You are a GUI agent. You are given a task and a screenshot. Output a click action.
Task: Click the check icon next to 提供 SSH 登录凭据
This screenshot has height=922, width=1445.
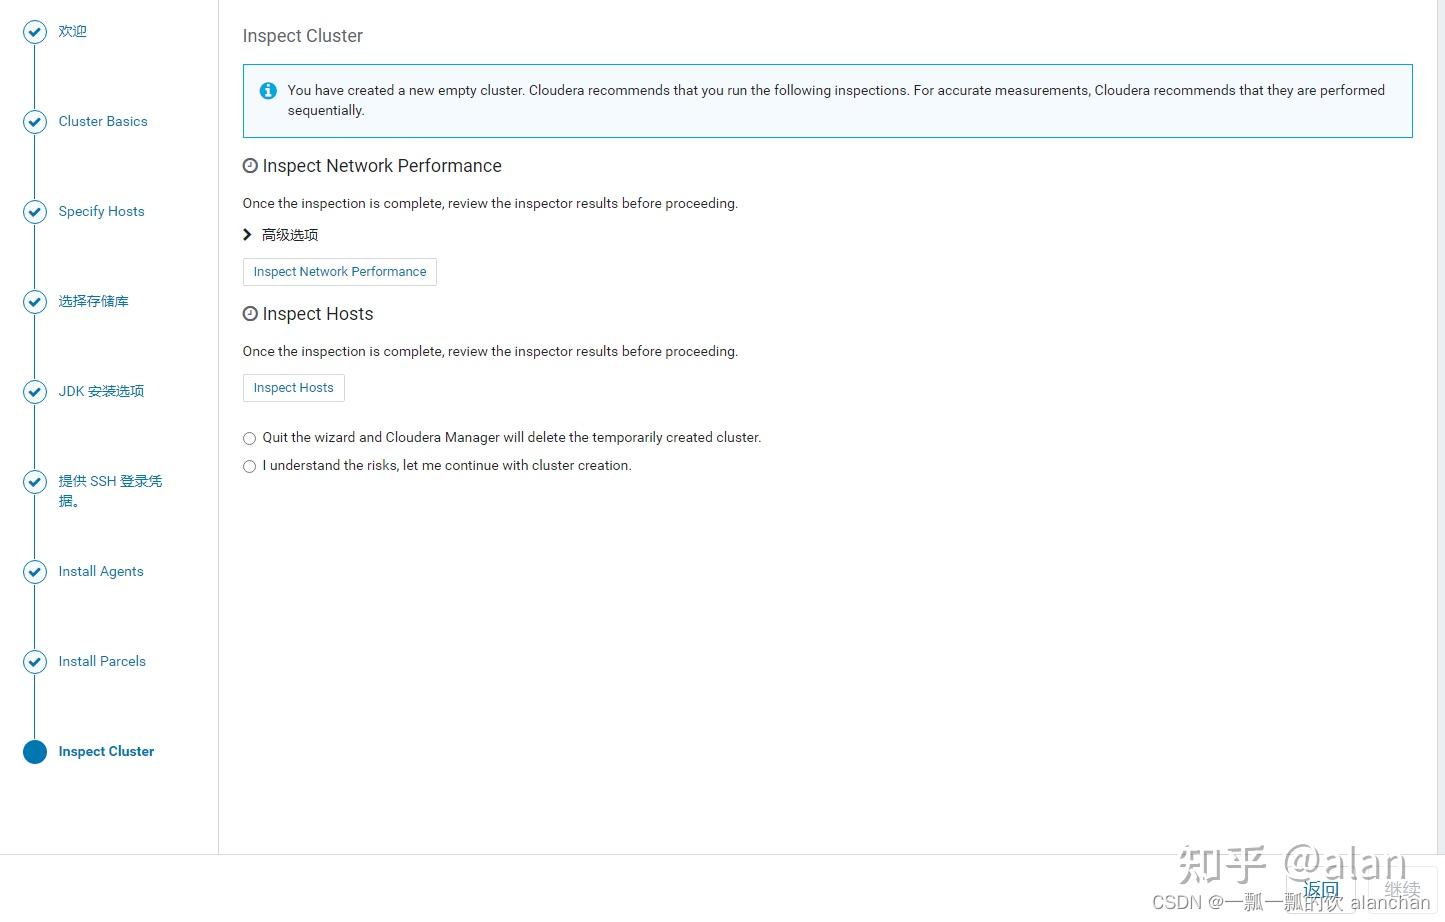coord(35,481)
